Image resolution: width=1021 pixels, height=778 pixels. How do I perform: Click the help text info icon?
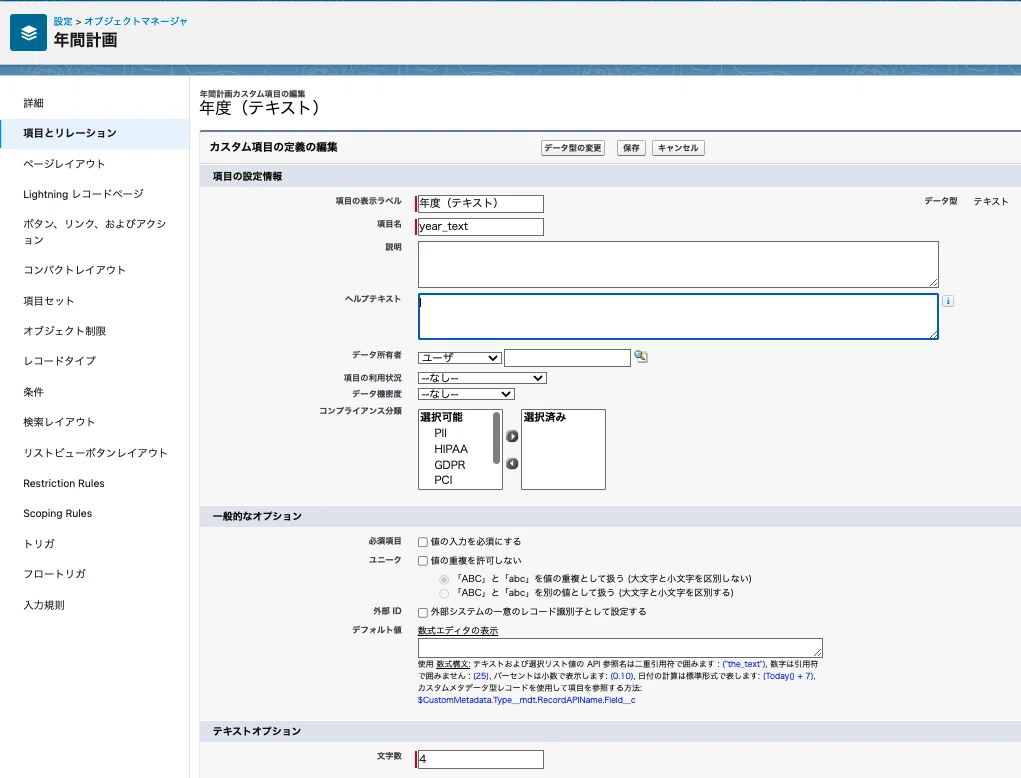coord(948,301)
